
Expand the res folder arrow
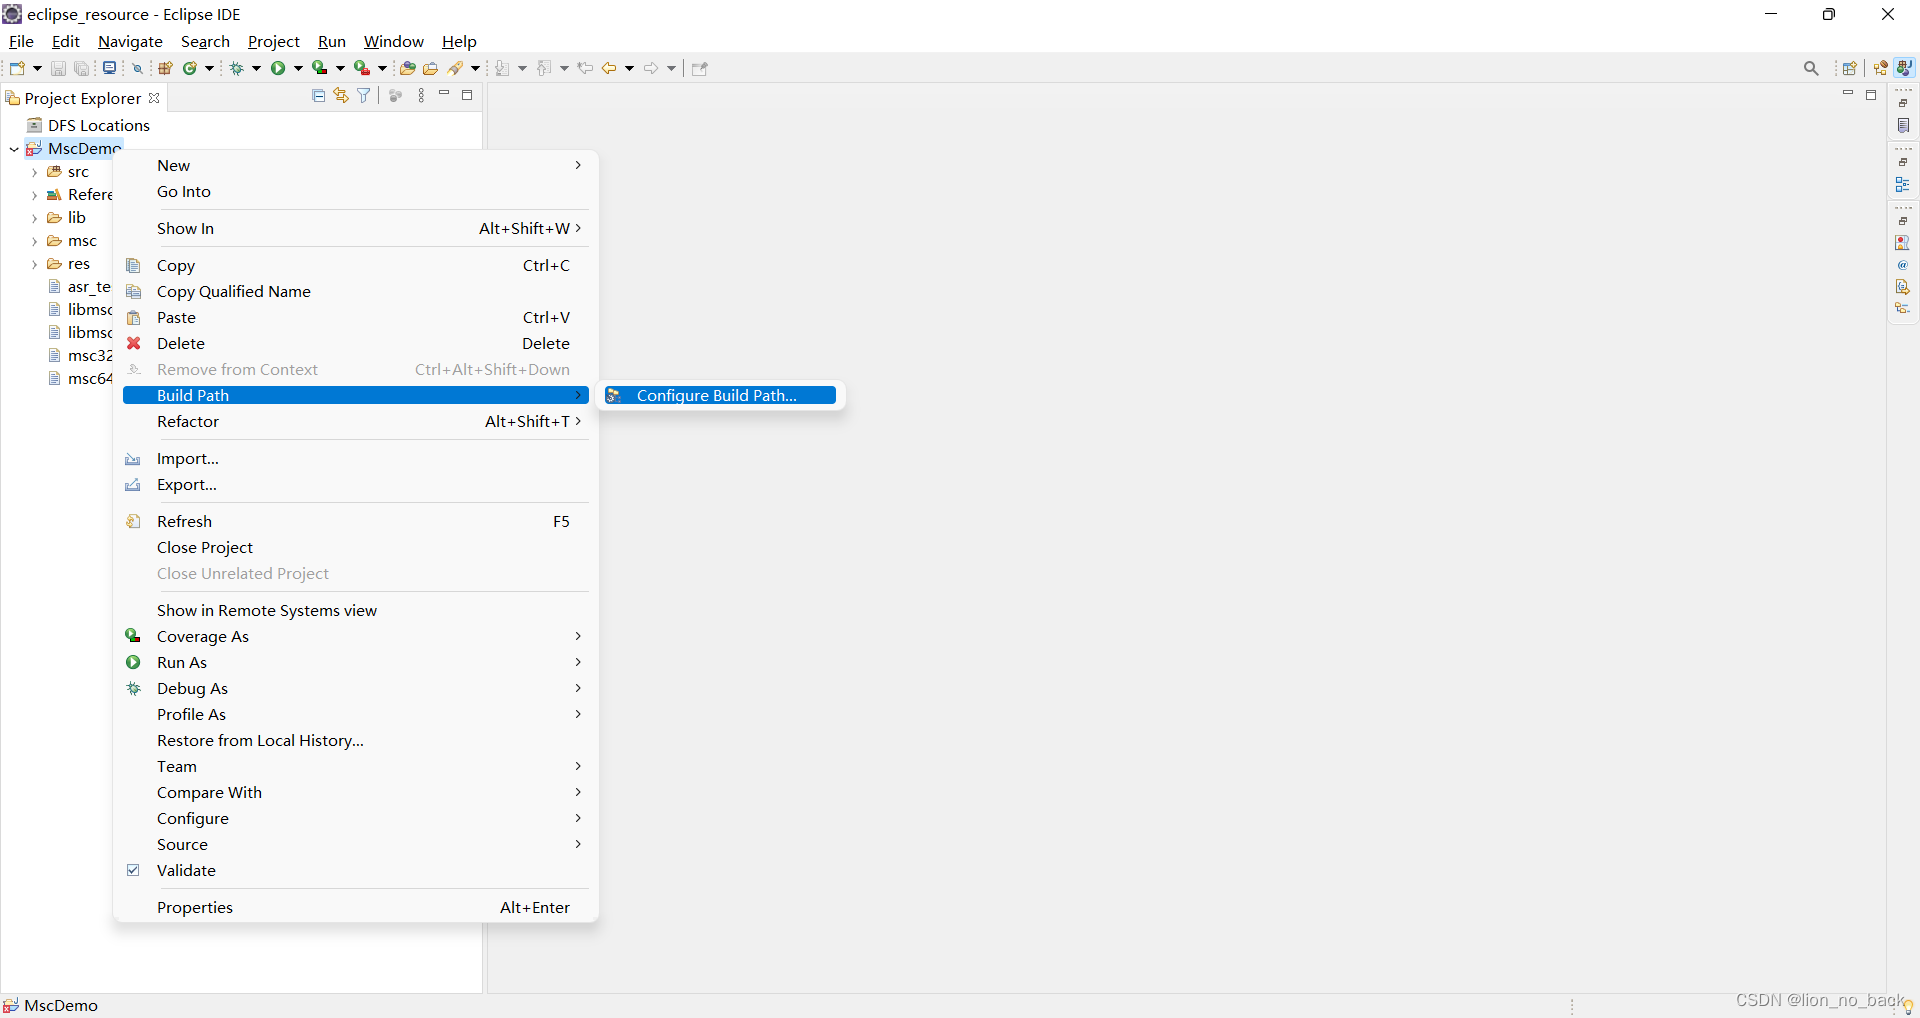pyautogui.click(x=35, y=264)
